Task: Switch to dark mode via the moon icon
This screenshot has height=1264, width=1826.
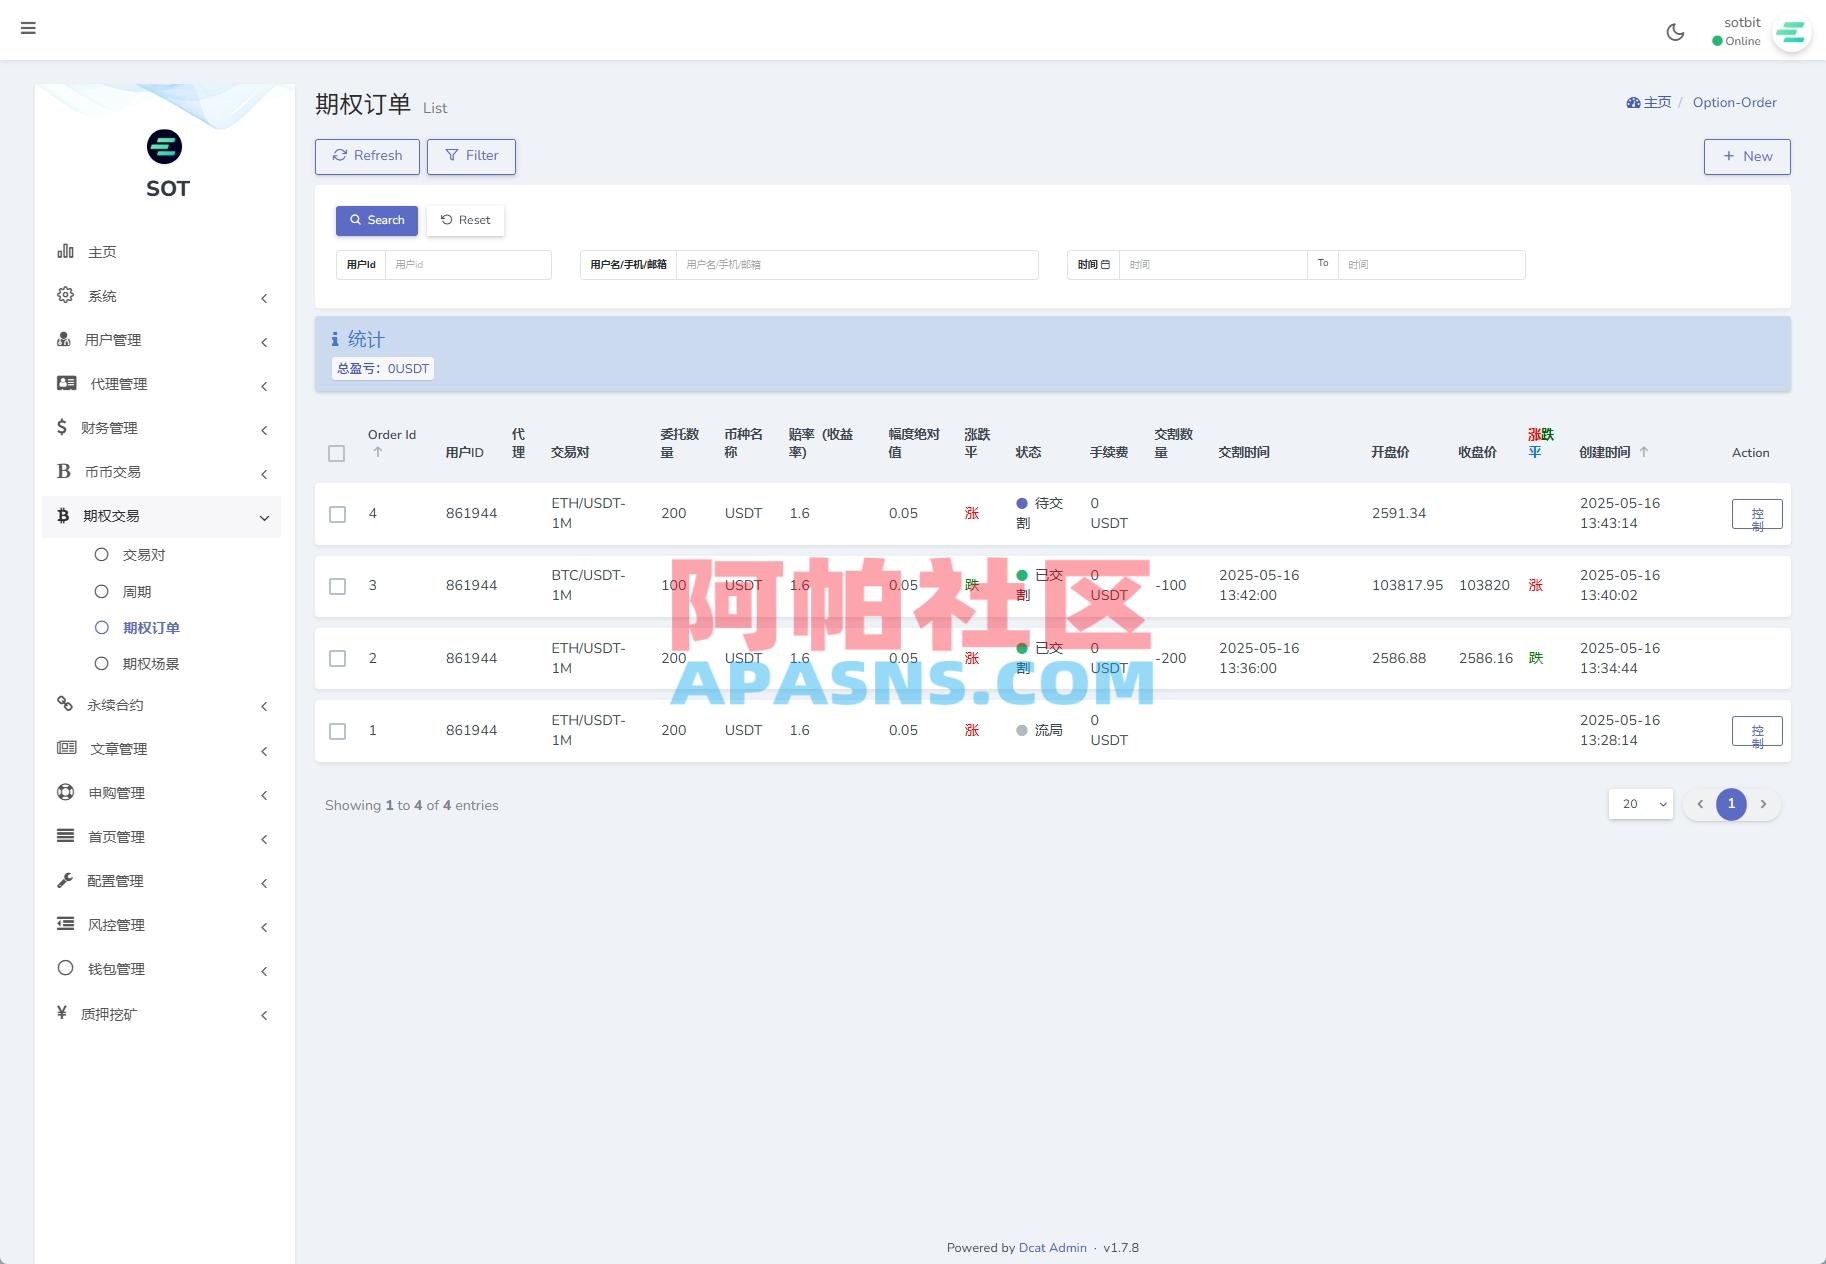Action: tap(1675, 32)
